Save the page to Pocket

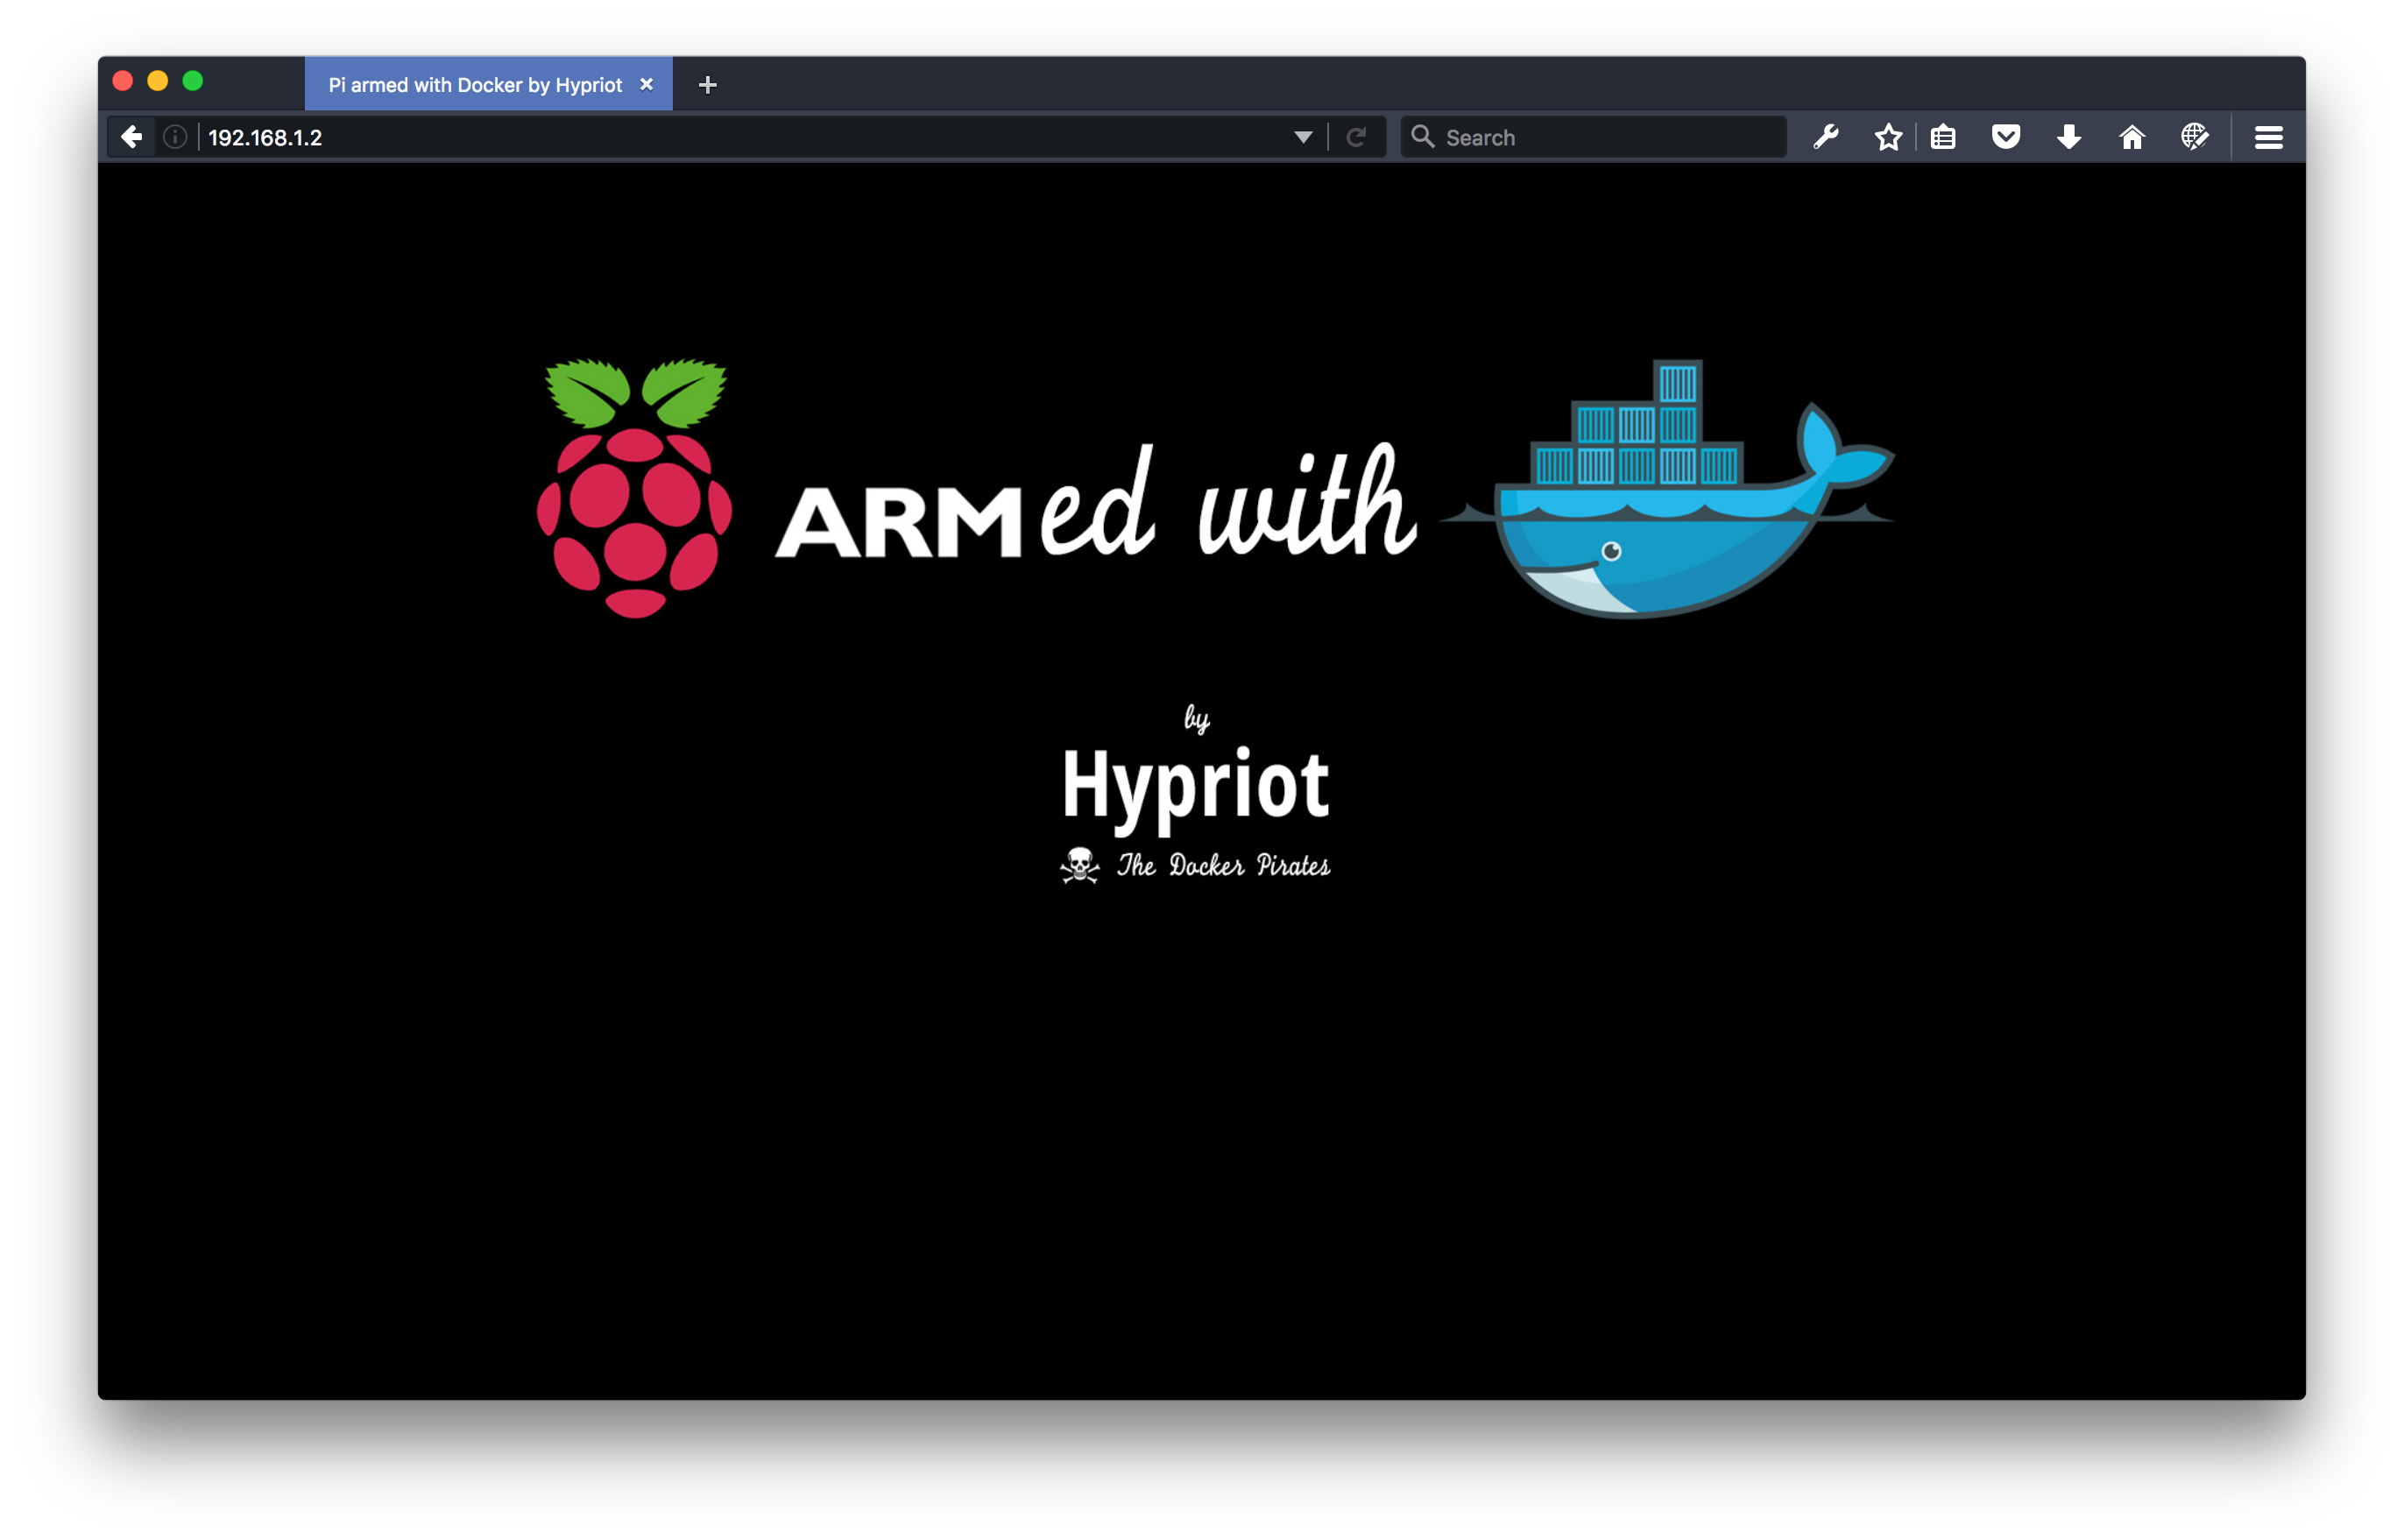click(x=2006, y=137)
